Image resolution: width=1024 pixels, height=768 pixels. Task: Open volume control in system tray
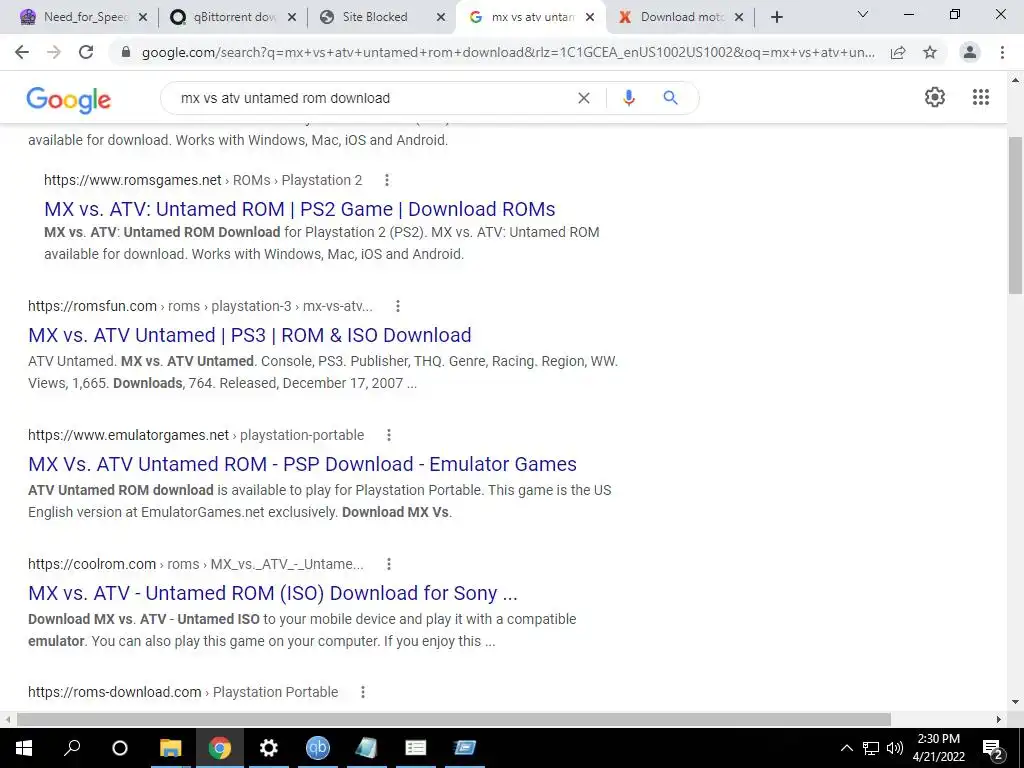click(895, 748)
